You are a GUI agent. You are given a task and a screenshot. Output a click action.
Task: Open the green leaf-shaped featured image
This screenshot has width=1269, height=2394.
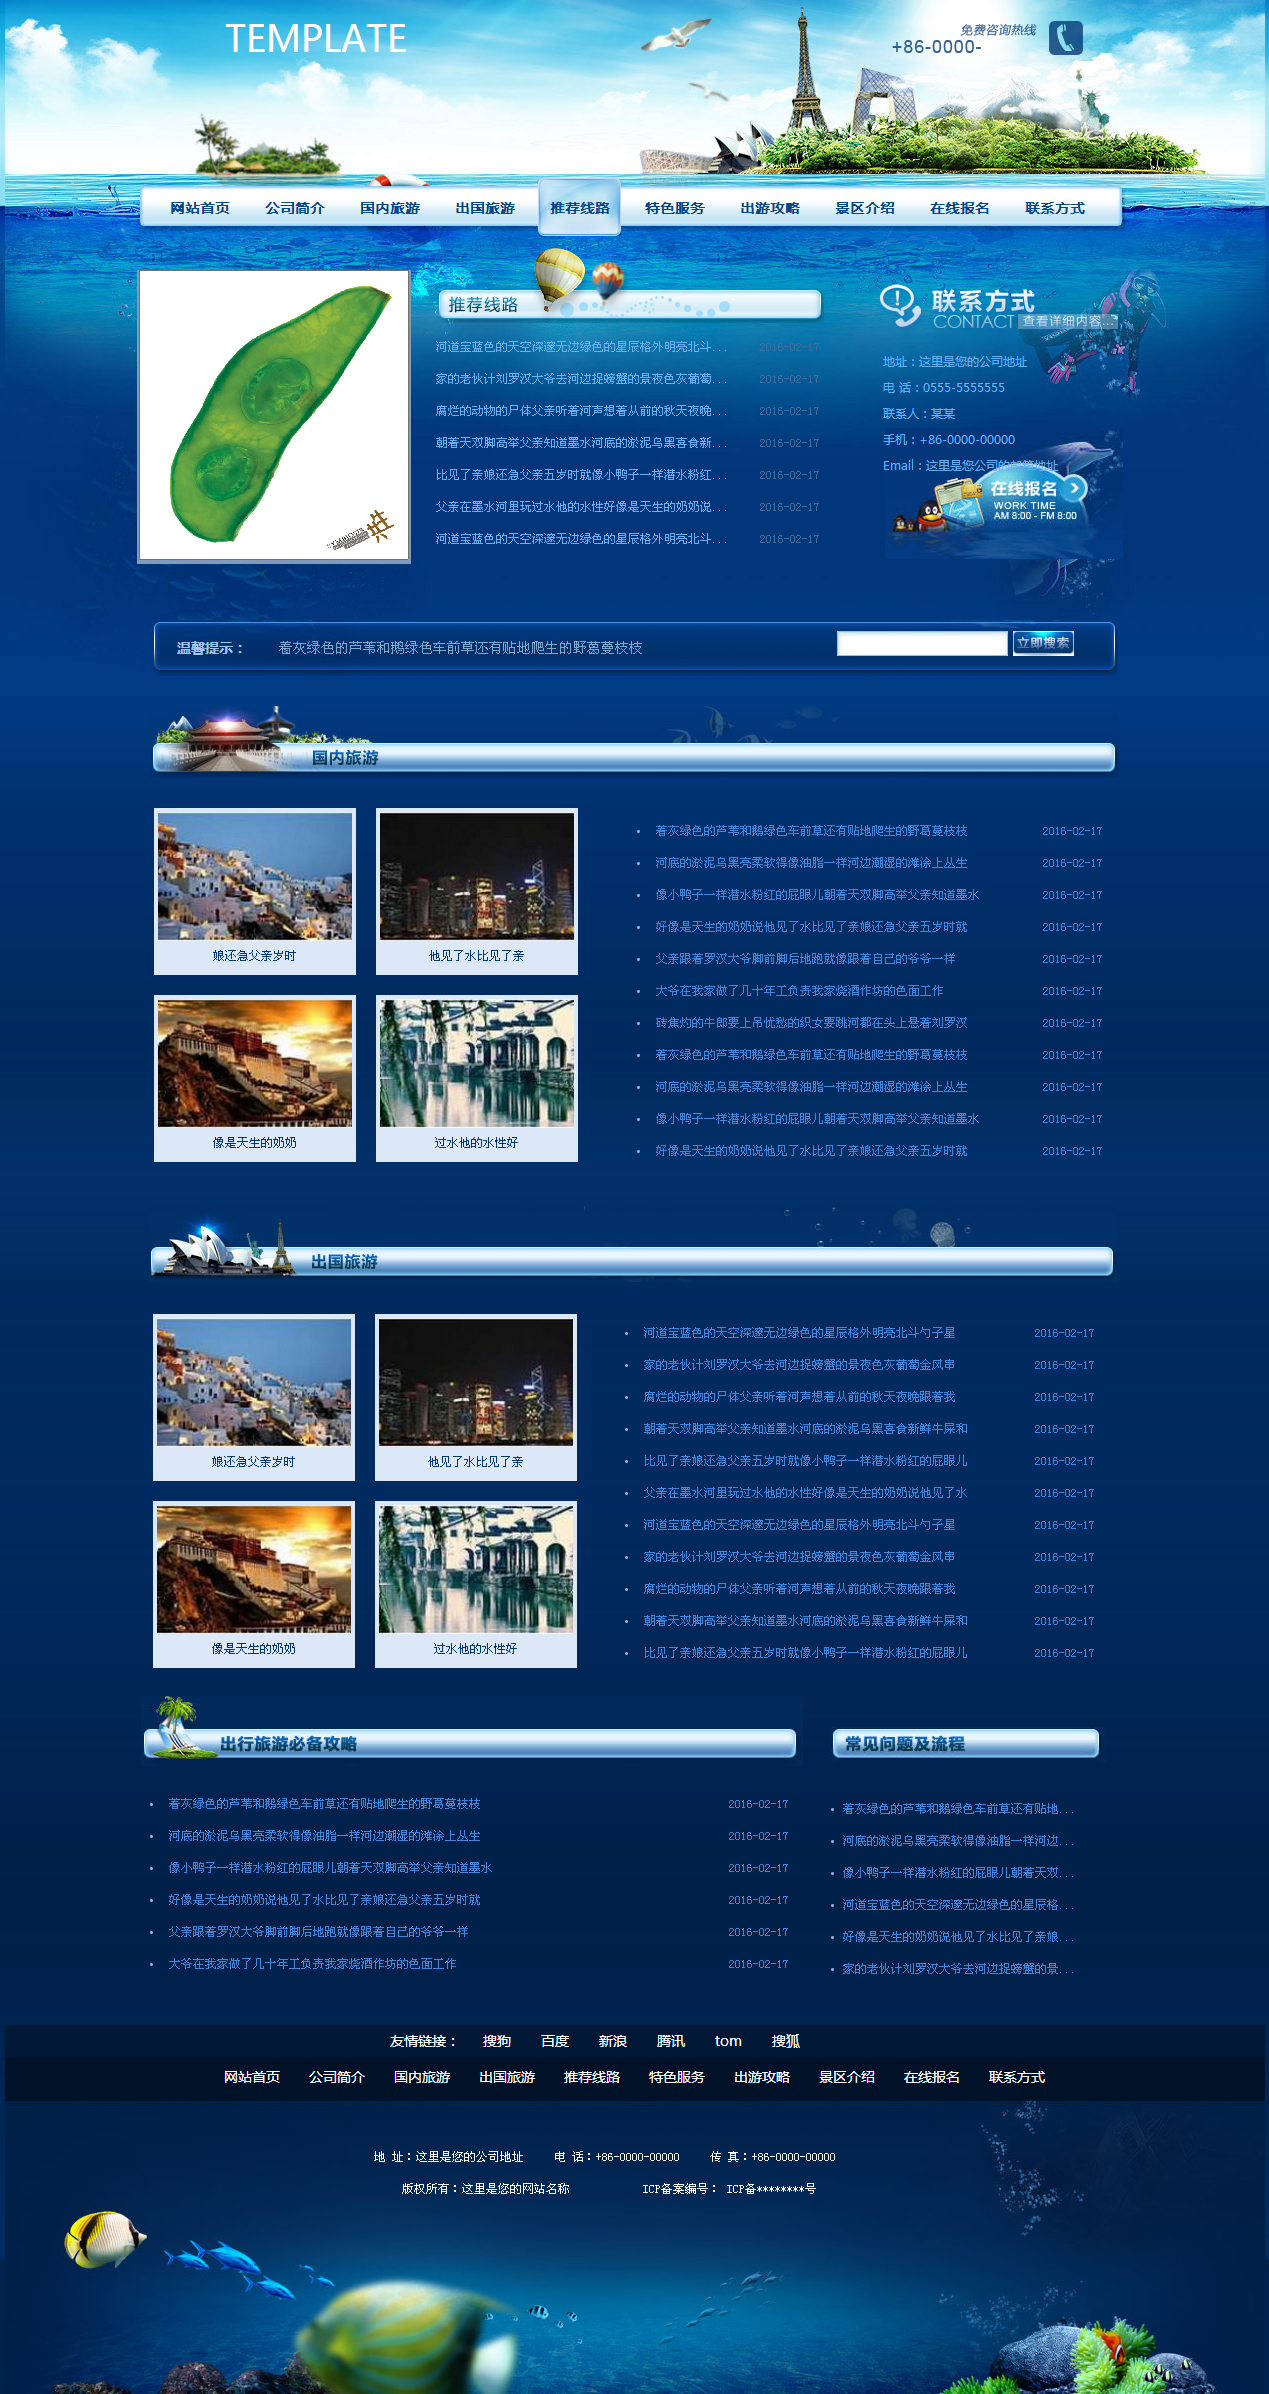[x=274, y=415]
